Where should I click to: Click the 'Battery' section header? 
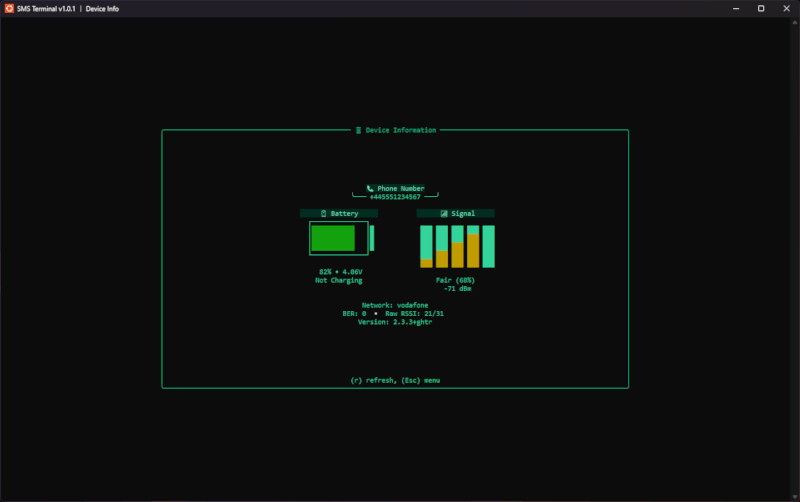(x=339, y=213)
